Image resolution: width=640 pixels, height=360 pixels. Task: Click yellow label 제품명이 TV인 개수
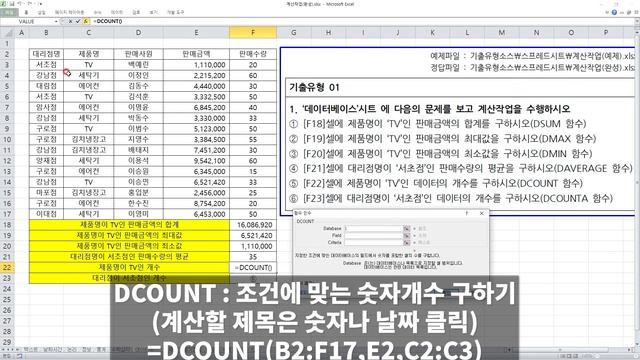coord(129,268)
